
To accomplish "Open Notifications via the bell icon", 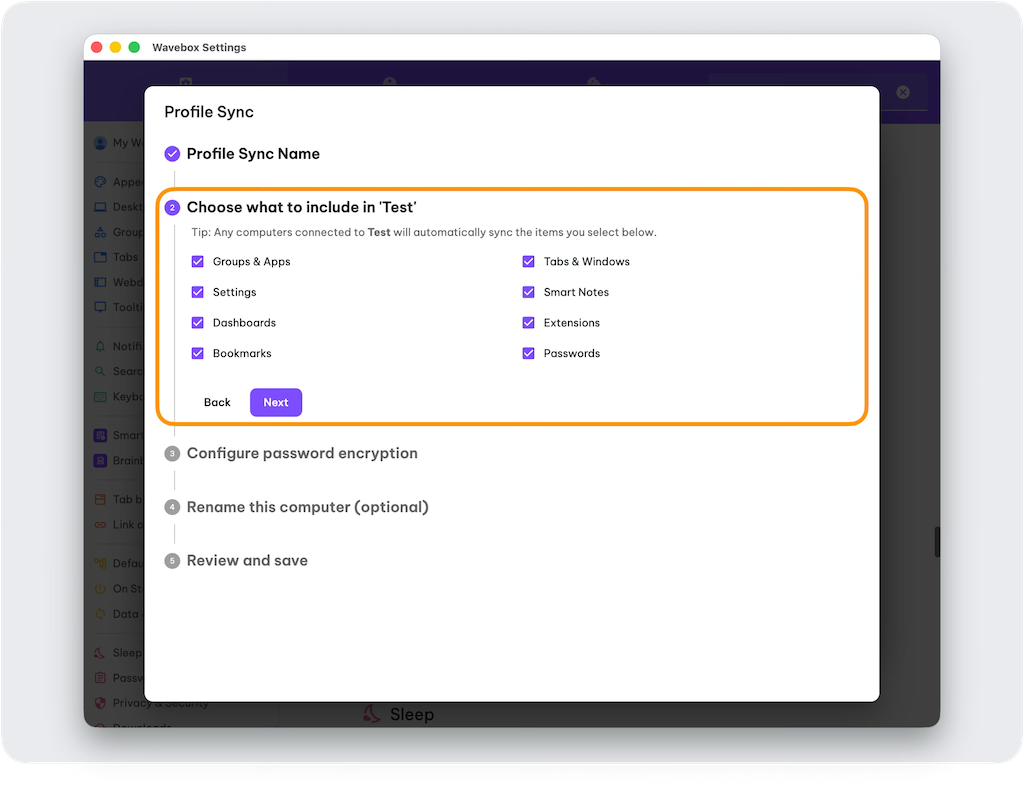I will click(x=100, y=346).
